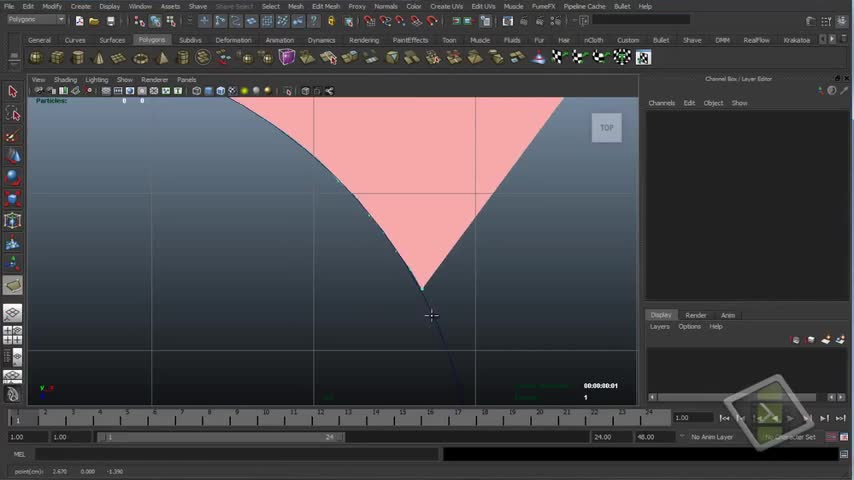Click the TOP view cube
The image size is (854, 480).
pyautogui.click(x=607, y=127)
